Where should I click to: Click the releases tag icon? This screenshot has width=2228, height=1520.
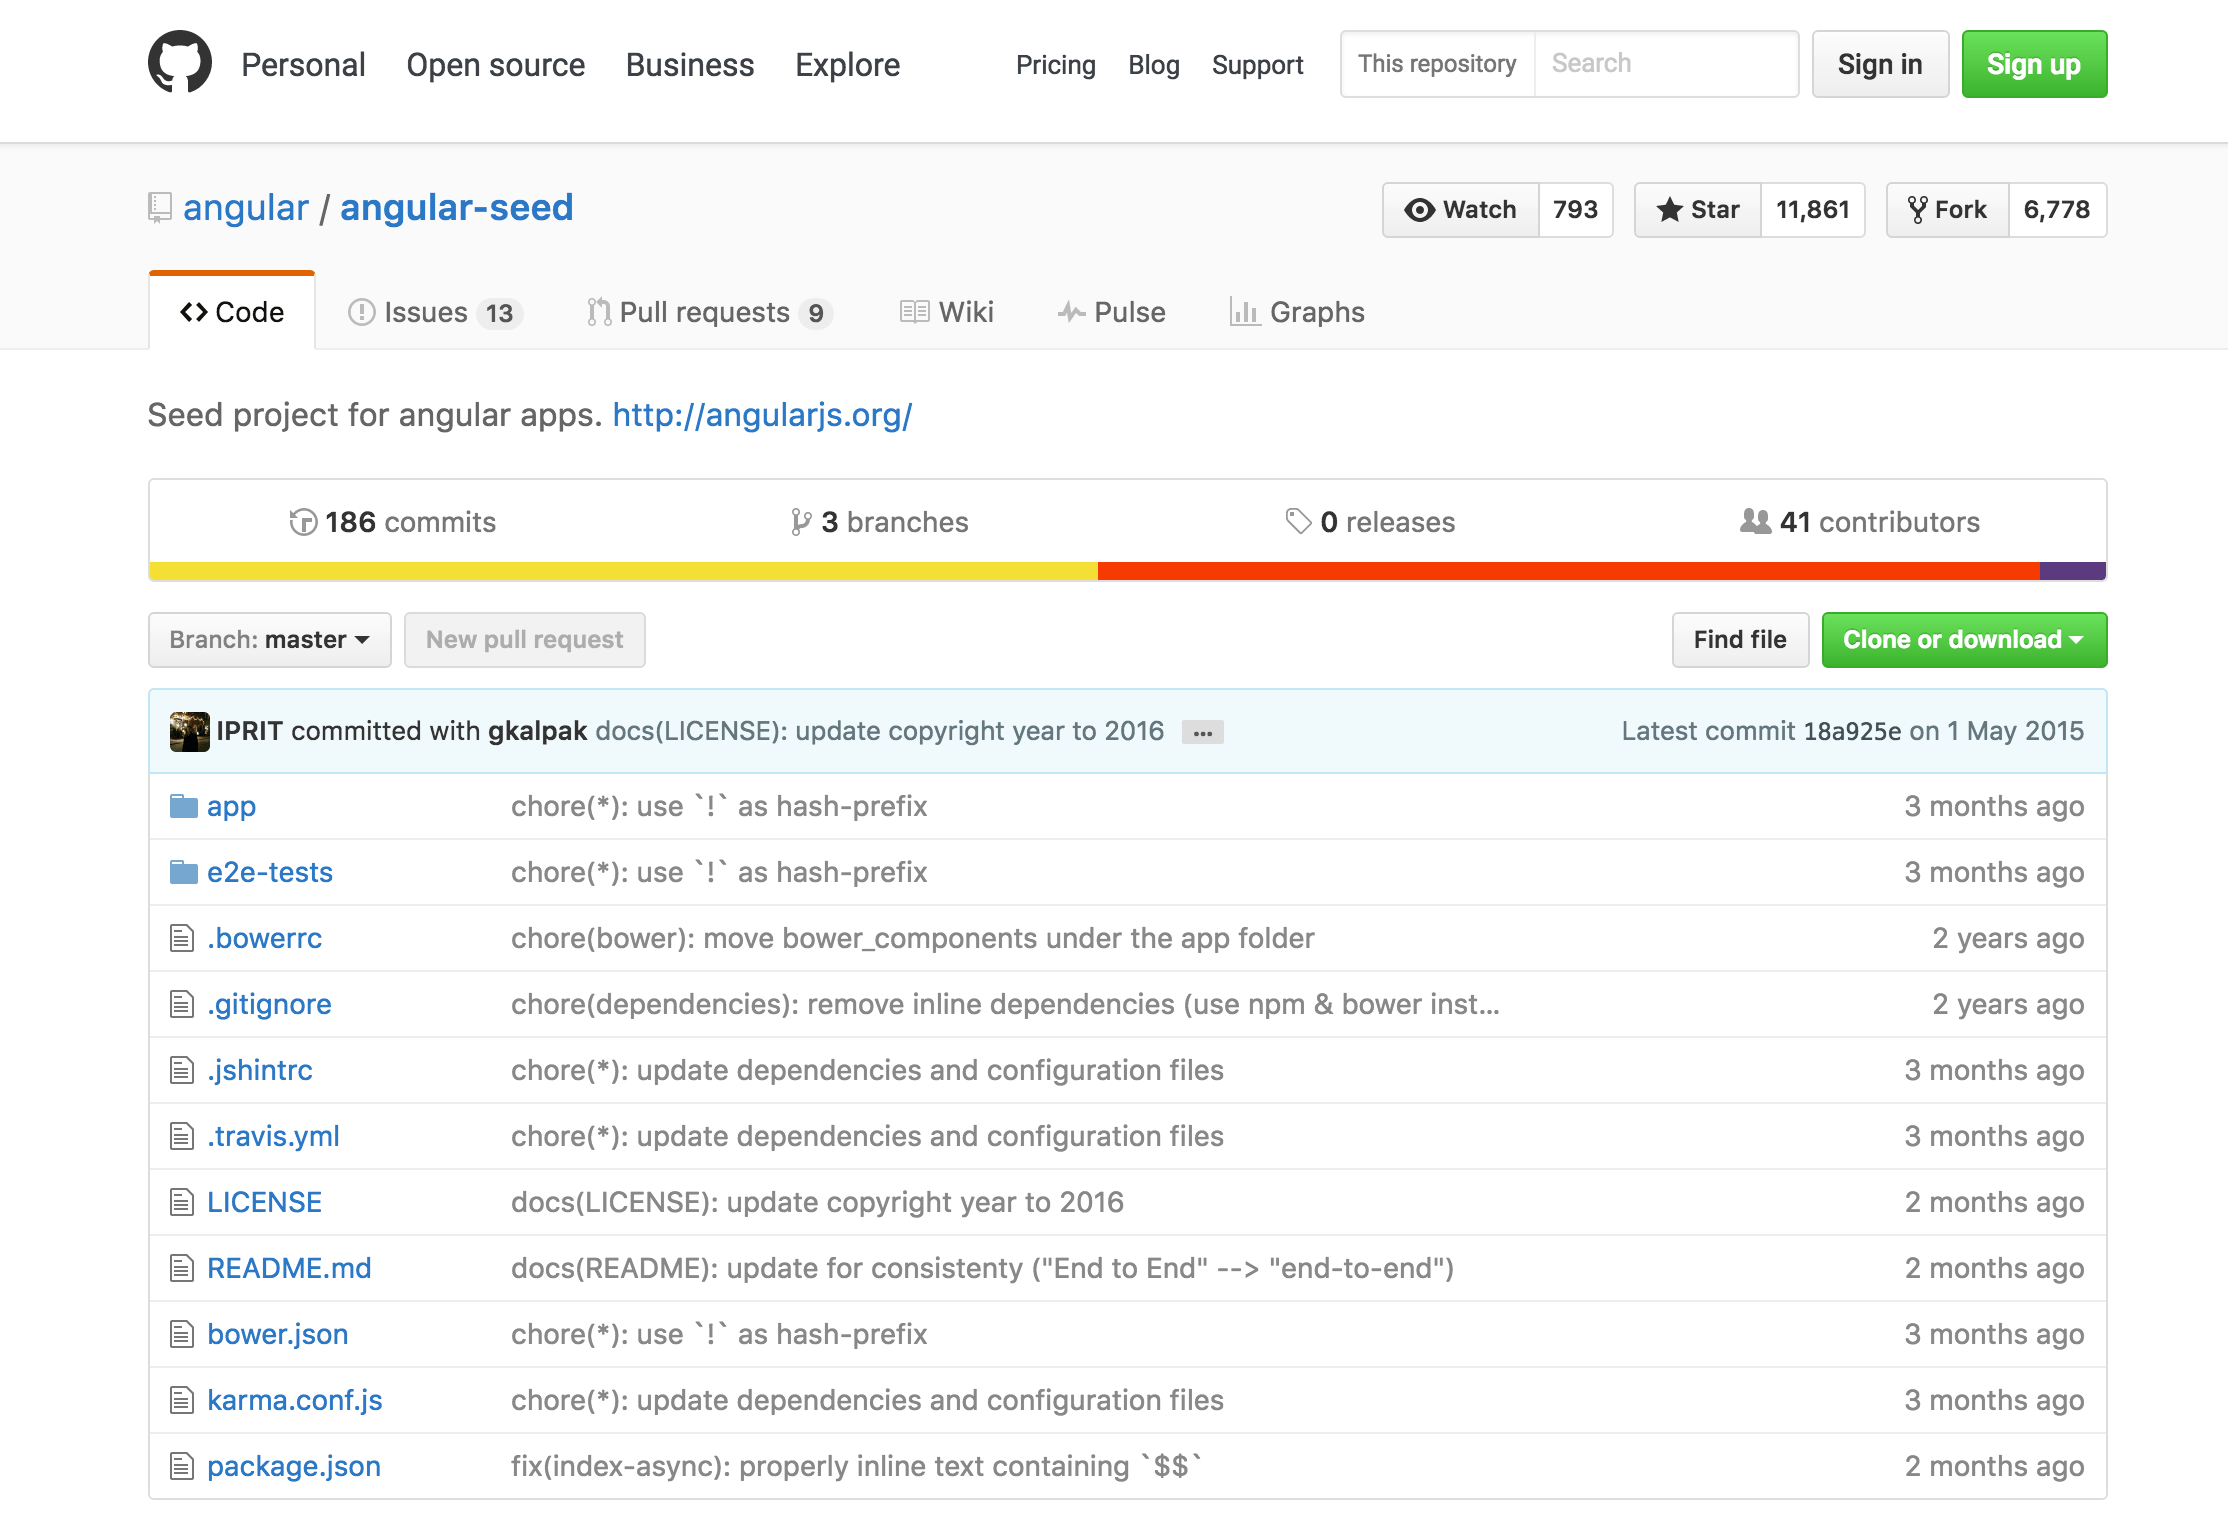[x=1298, y=522]
